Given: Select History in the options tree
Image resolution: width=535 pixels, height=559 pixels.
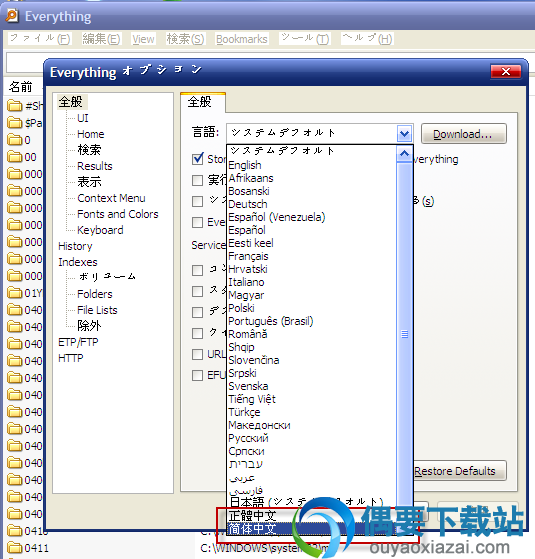Looking at the screenshot, I should pos(75,246).
